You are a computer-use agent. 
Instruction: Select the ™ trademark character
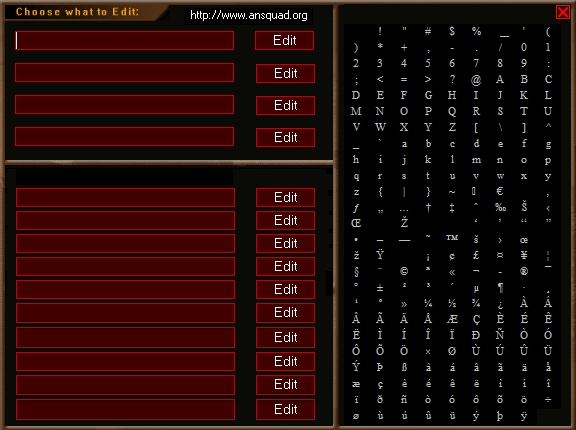click(x=452, y=238)
